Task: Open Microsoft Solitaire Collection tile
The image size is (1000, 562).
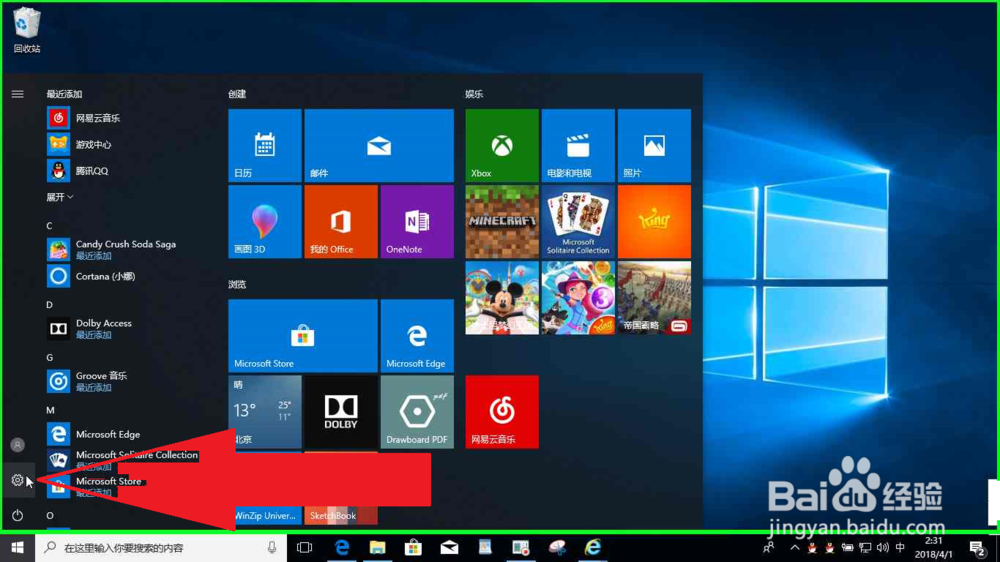Action: 578,222
